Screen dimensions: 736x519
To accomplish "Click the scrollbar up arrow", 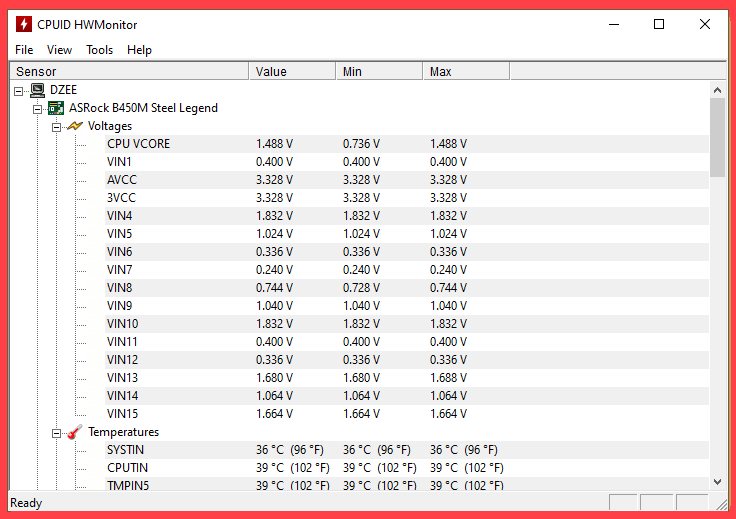I will [717, 90].
